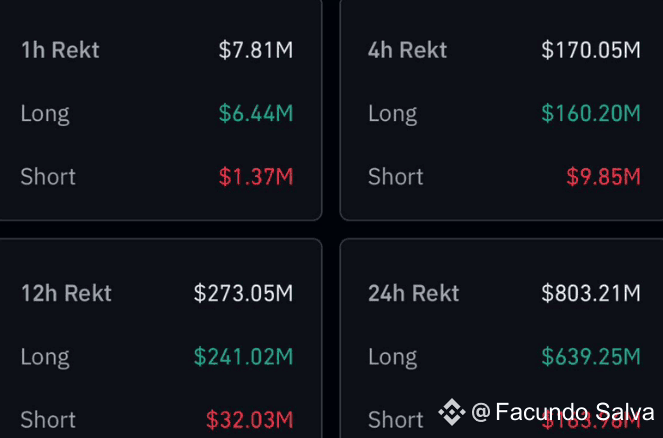Click the 1h Rekt total $7.81M
The width and height of the screenshot is (663, 438).
256,50
